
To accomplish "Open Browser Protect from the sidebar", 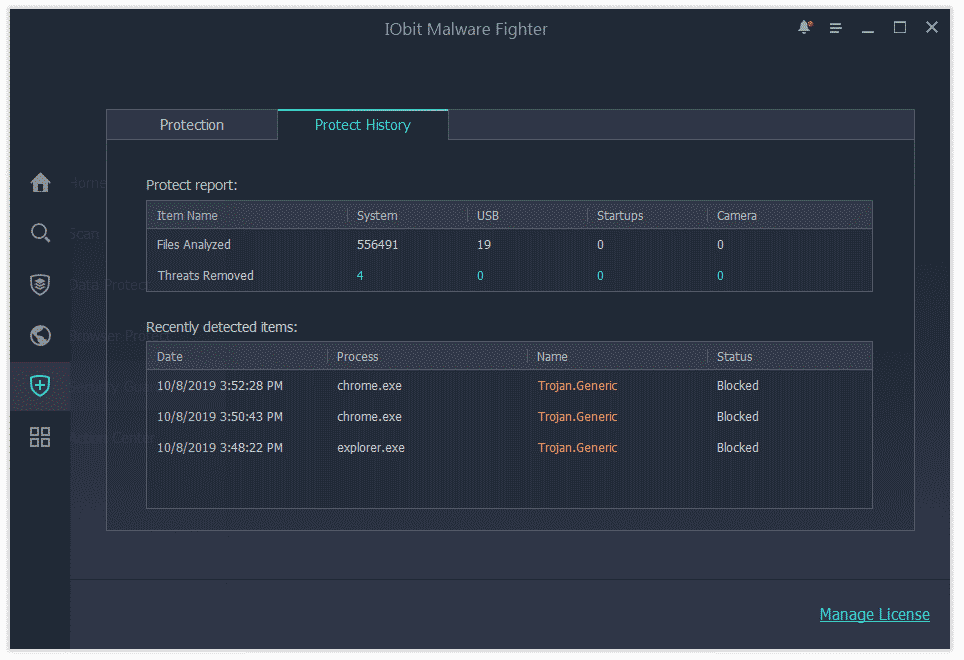I will (x=40, y=335).
